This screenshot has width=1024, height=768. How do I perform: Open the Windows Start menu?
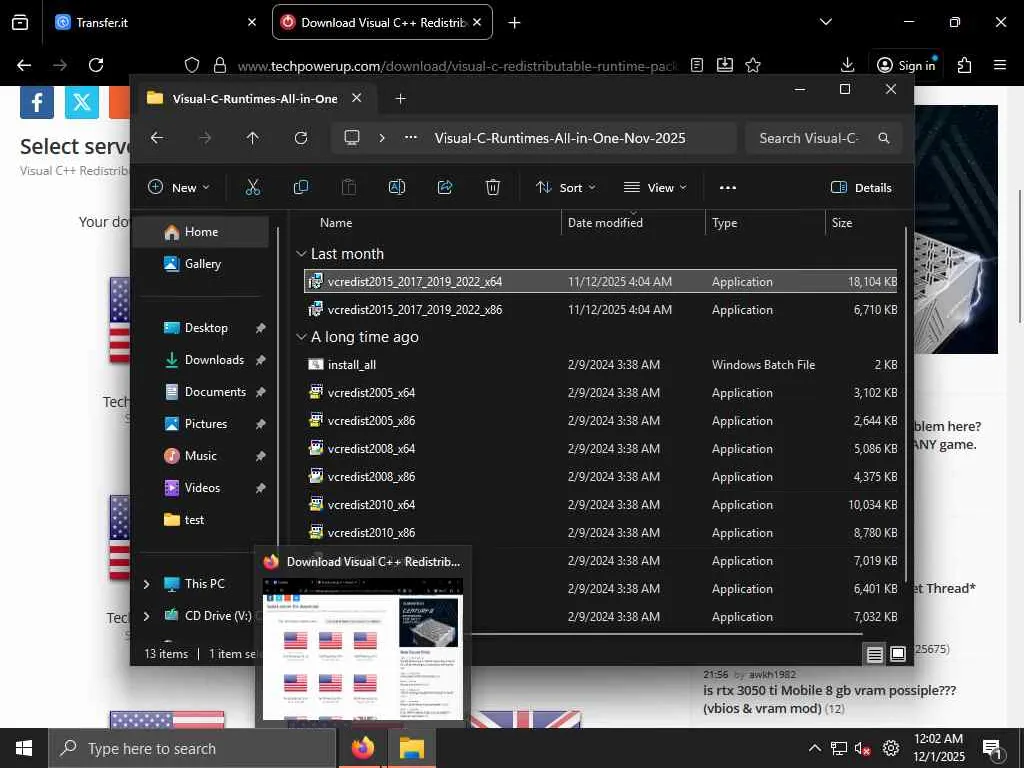click(24, 748)
